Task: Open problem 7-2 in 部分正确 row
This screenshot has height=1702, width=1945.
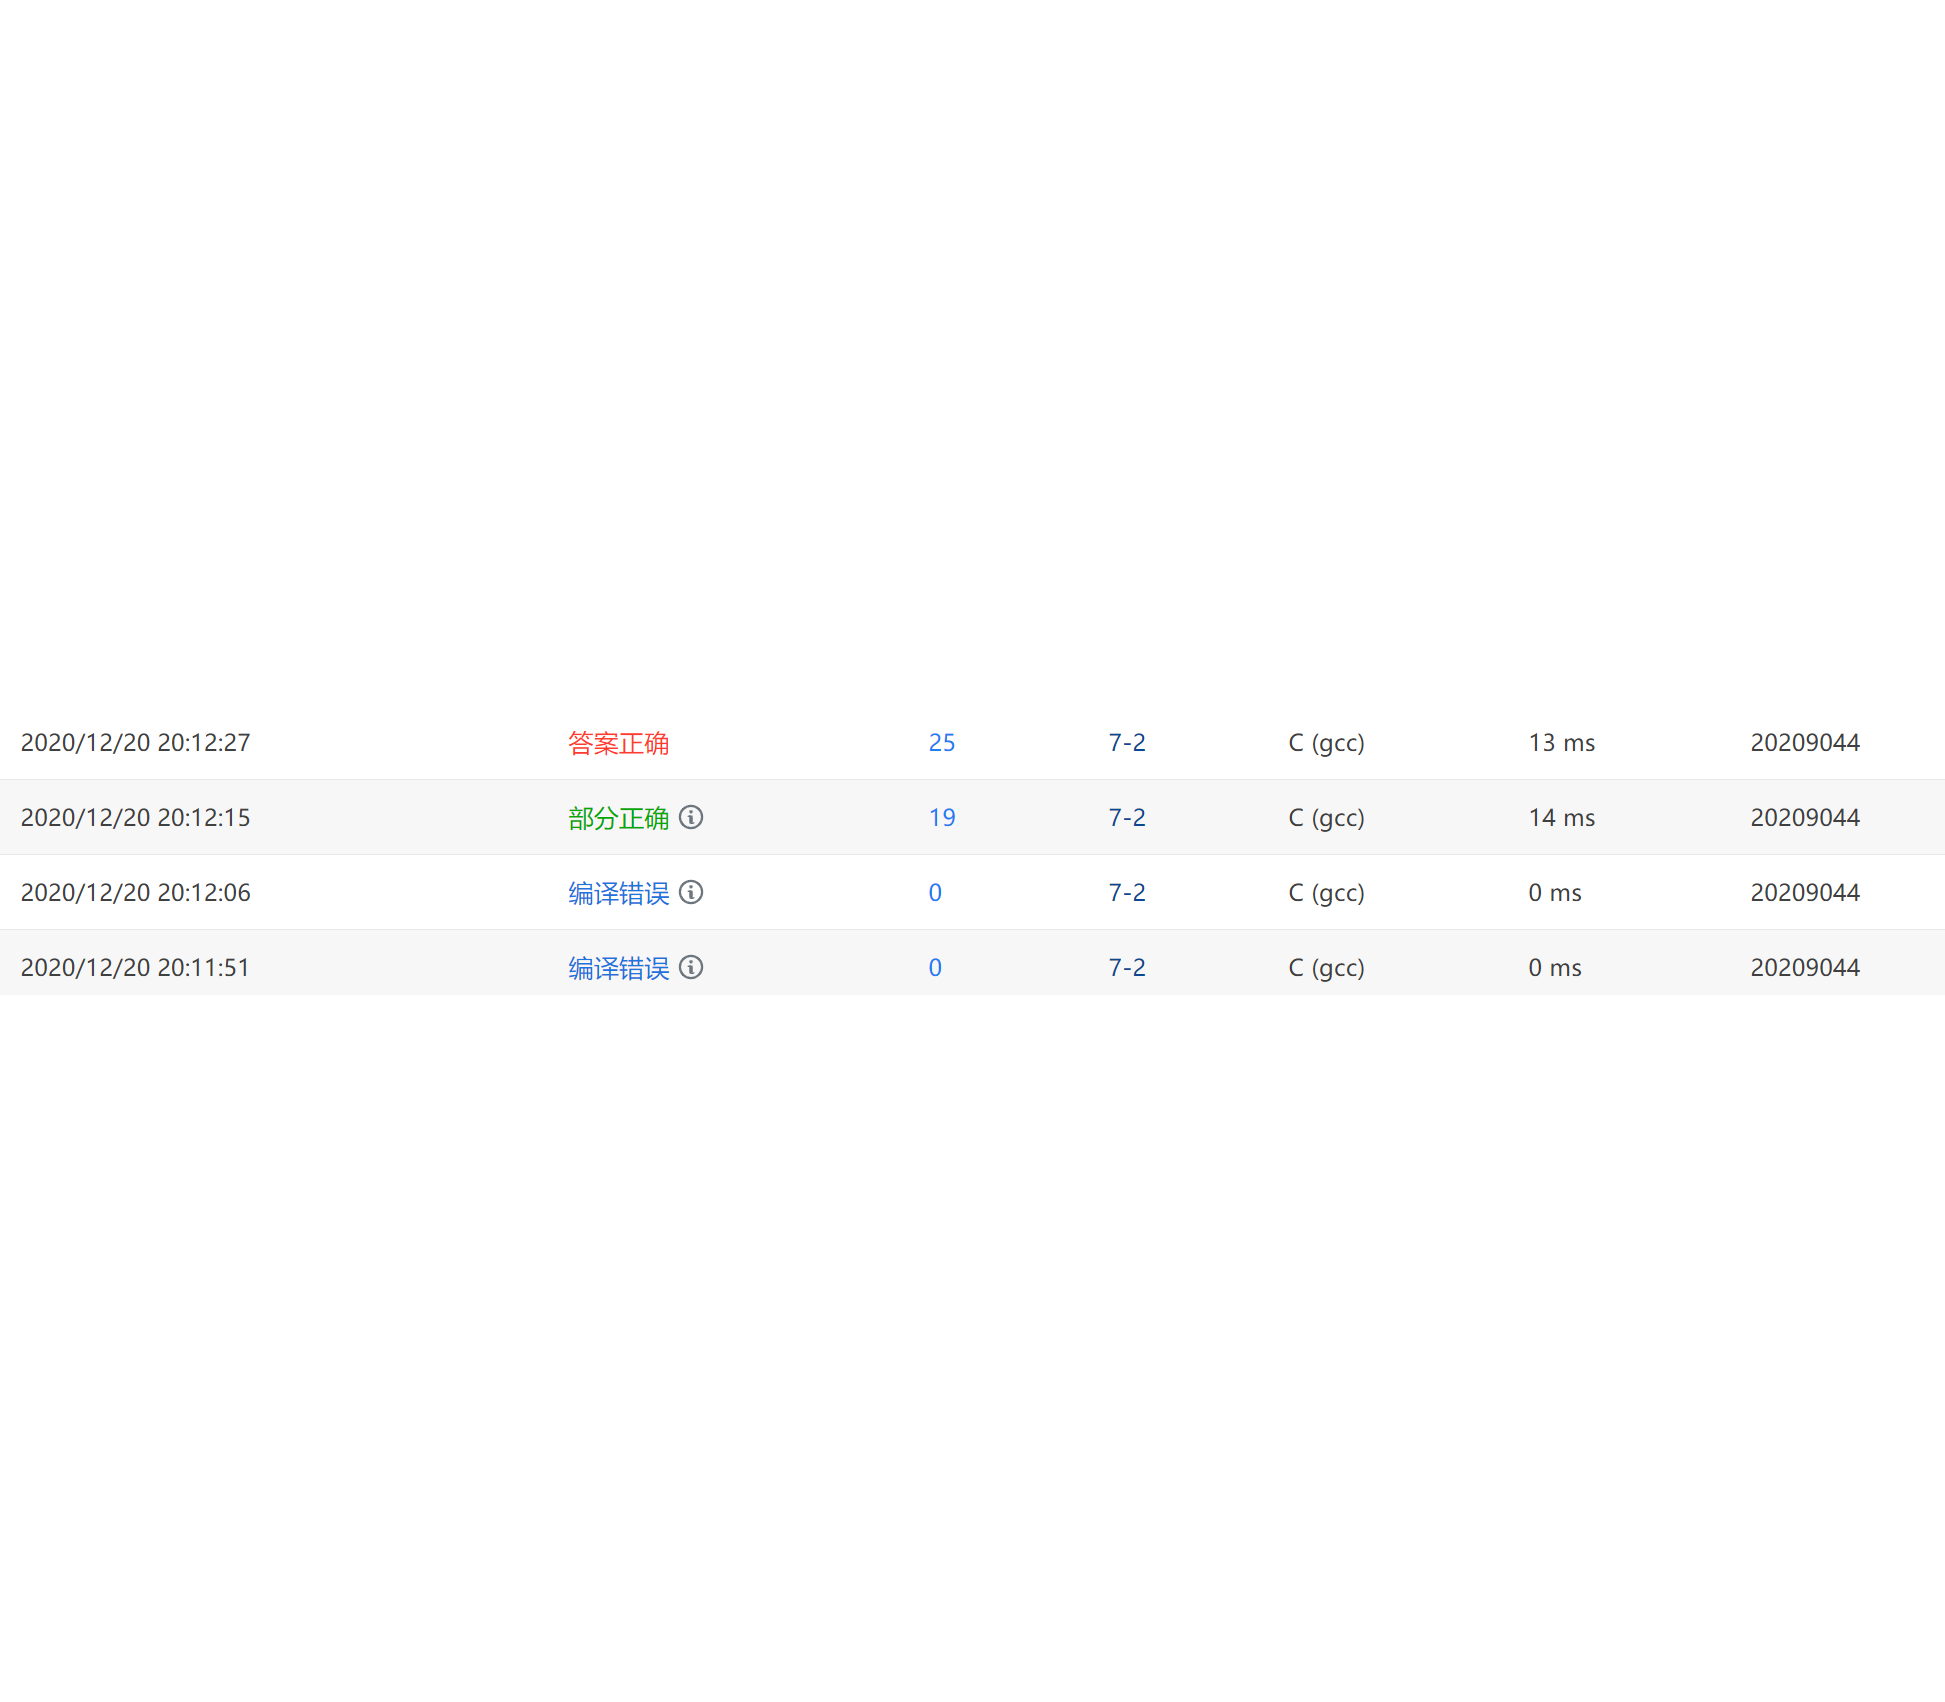Action: tap(1126, 818)
